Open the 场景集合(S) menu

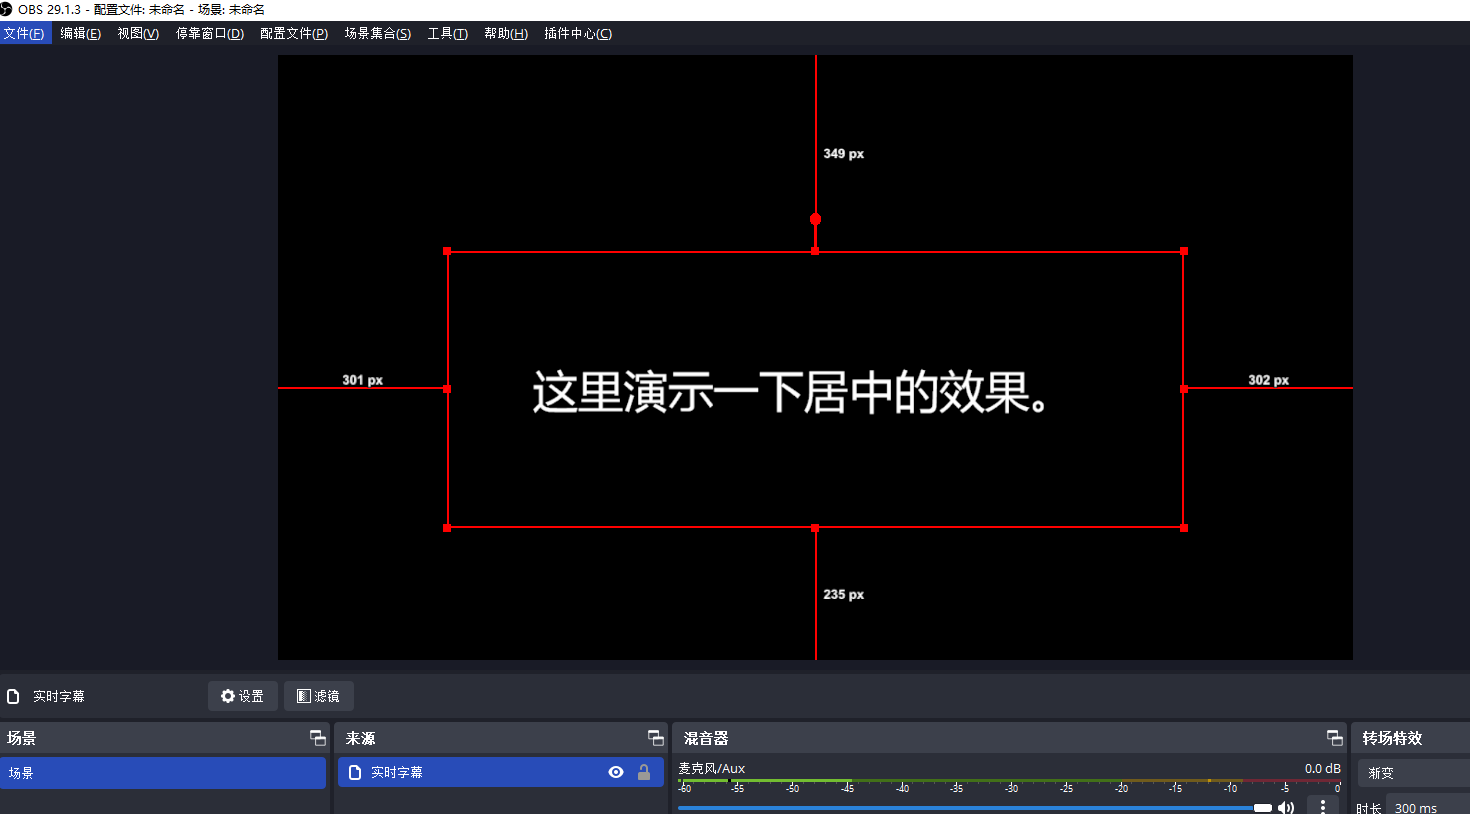378,33
